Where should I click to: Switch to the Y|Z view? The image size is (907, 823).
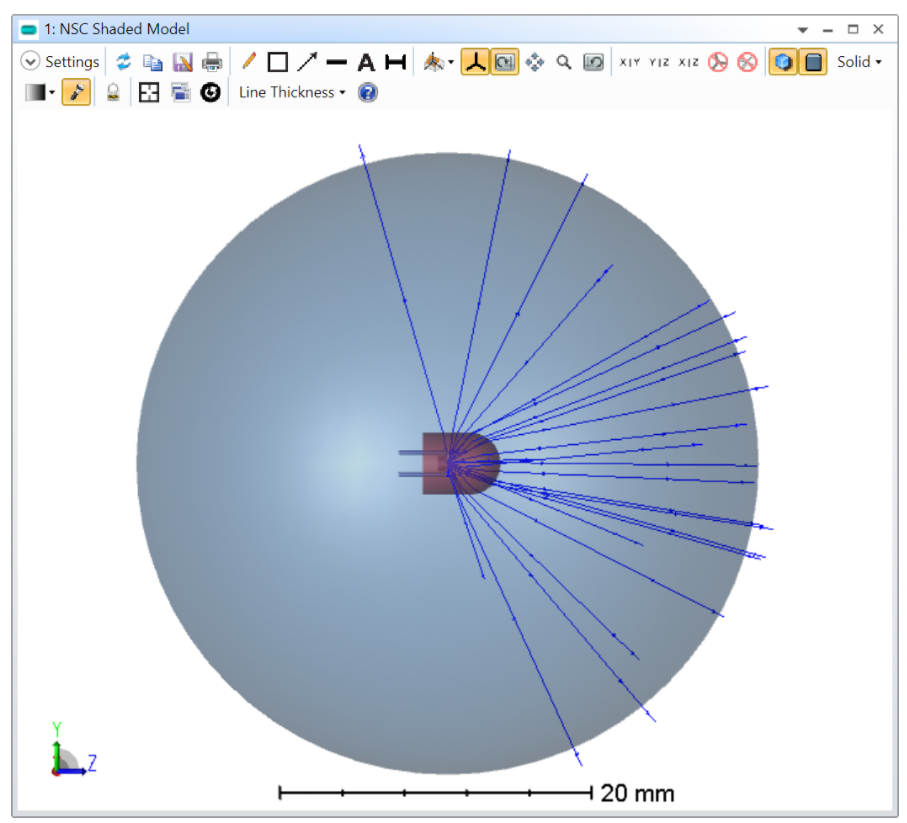(x=659, y=62)
